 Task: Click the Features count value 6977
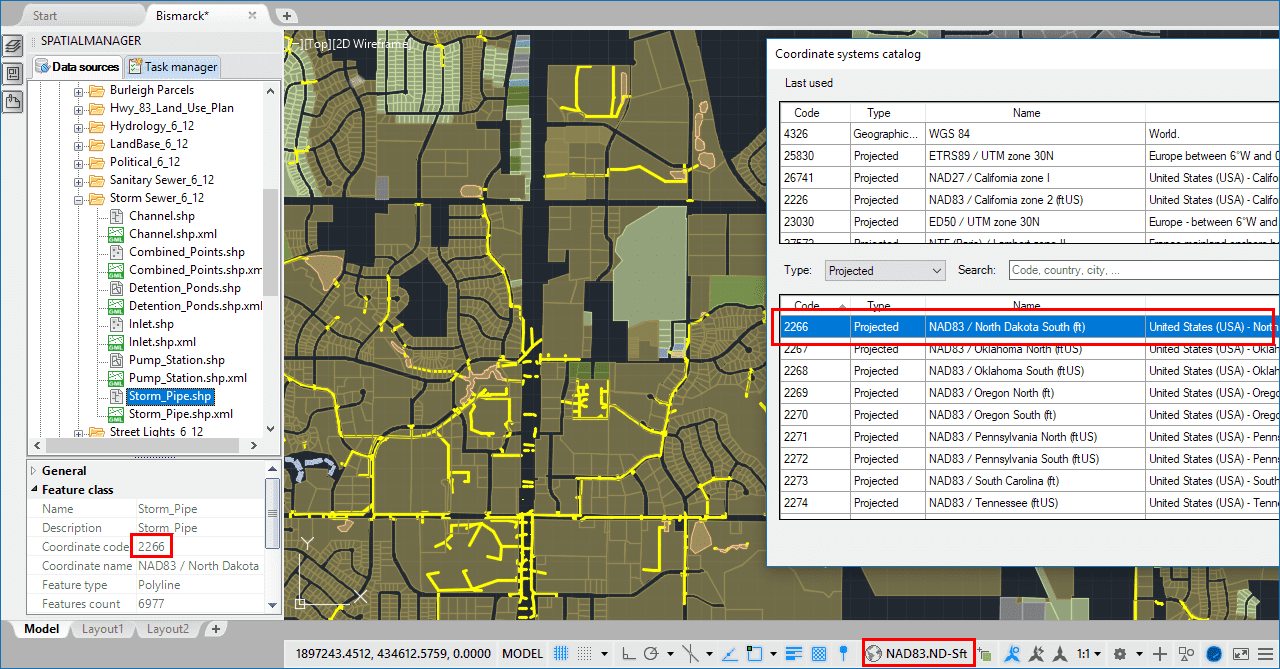point(151,604)
